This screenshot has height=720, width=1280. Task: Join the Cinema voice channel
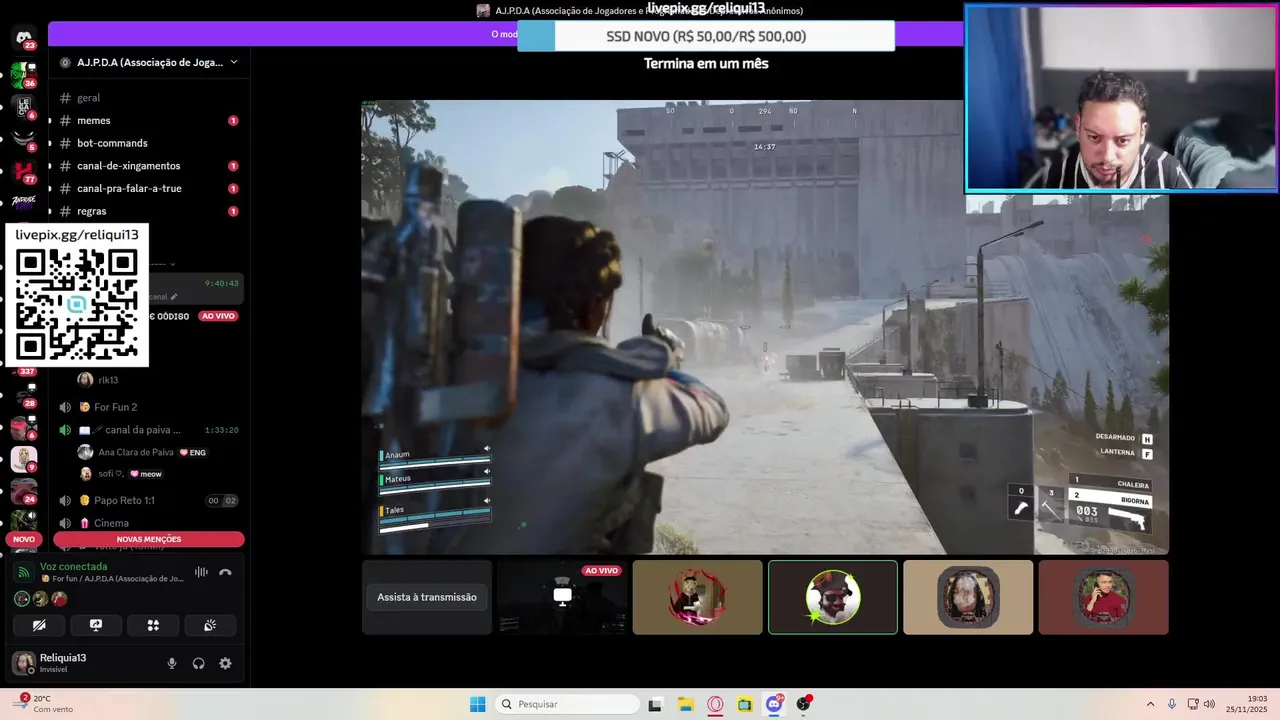(x=148, y=523)
